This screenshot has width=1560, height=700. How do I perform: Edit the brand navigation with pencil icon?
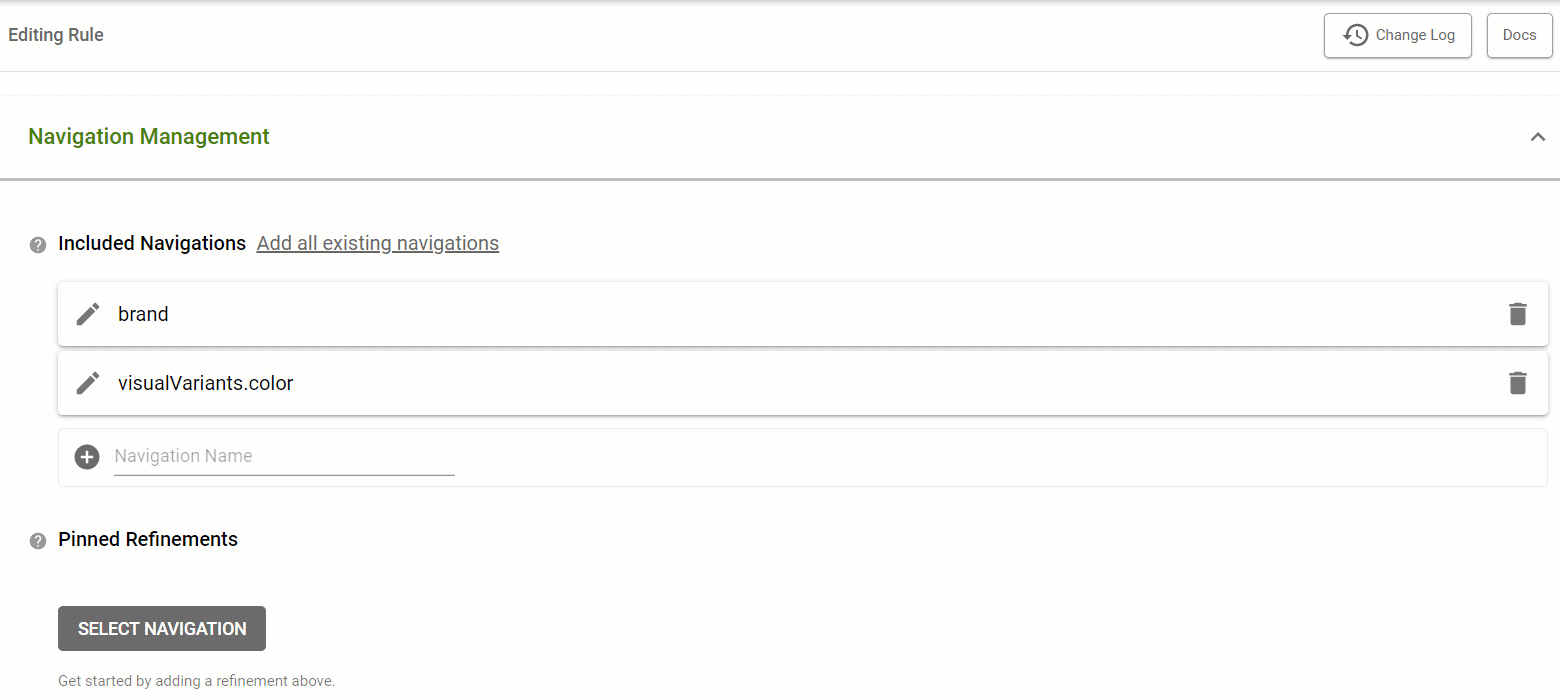click(x=88, y=314)
